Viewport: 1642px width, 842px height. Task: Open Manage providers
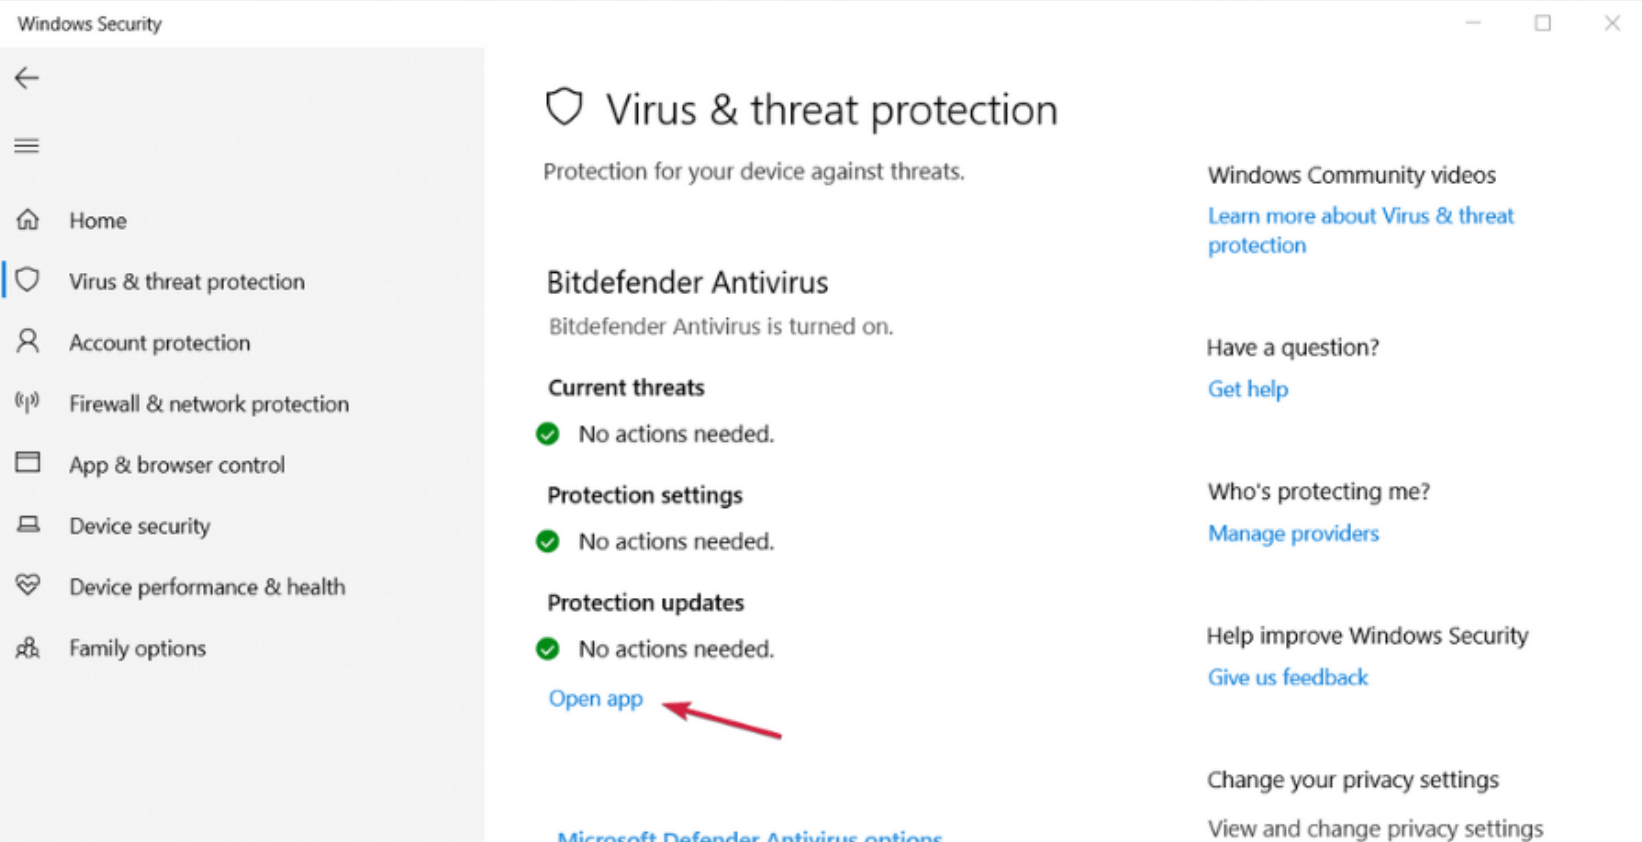point(1293,533)
